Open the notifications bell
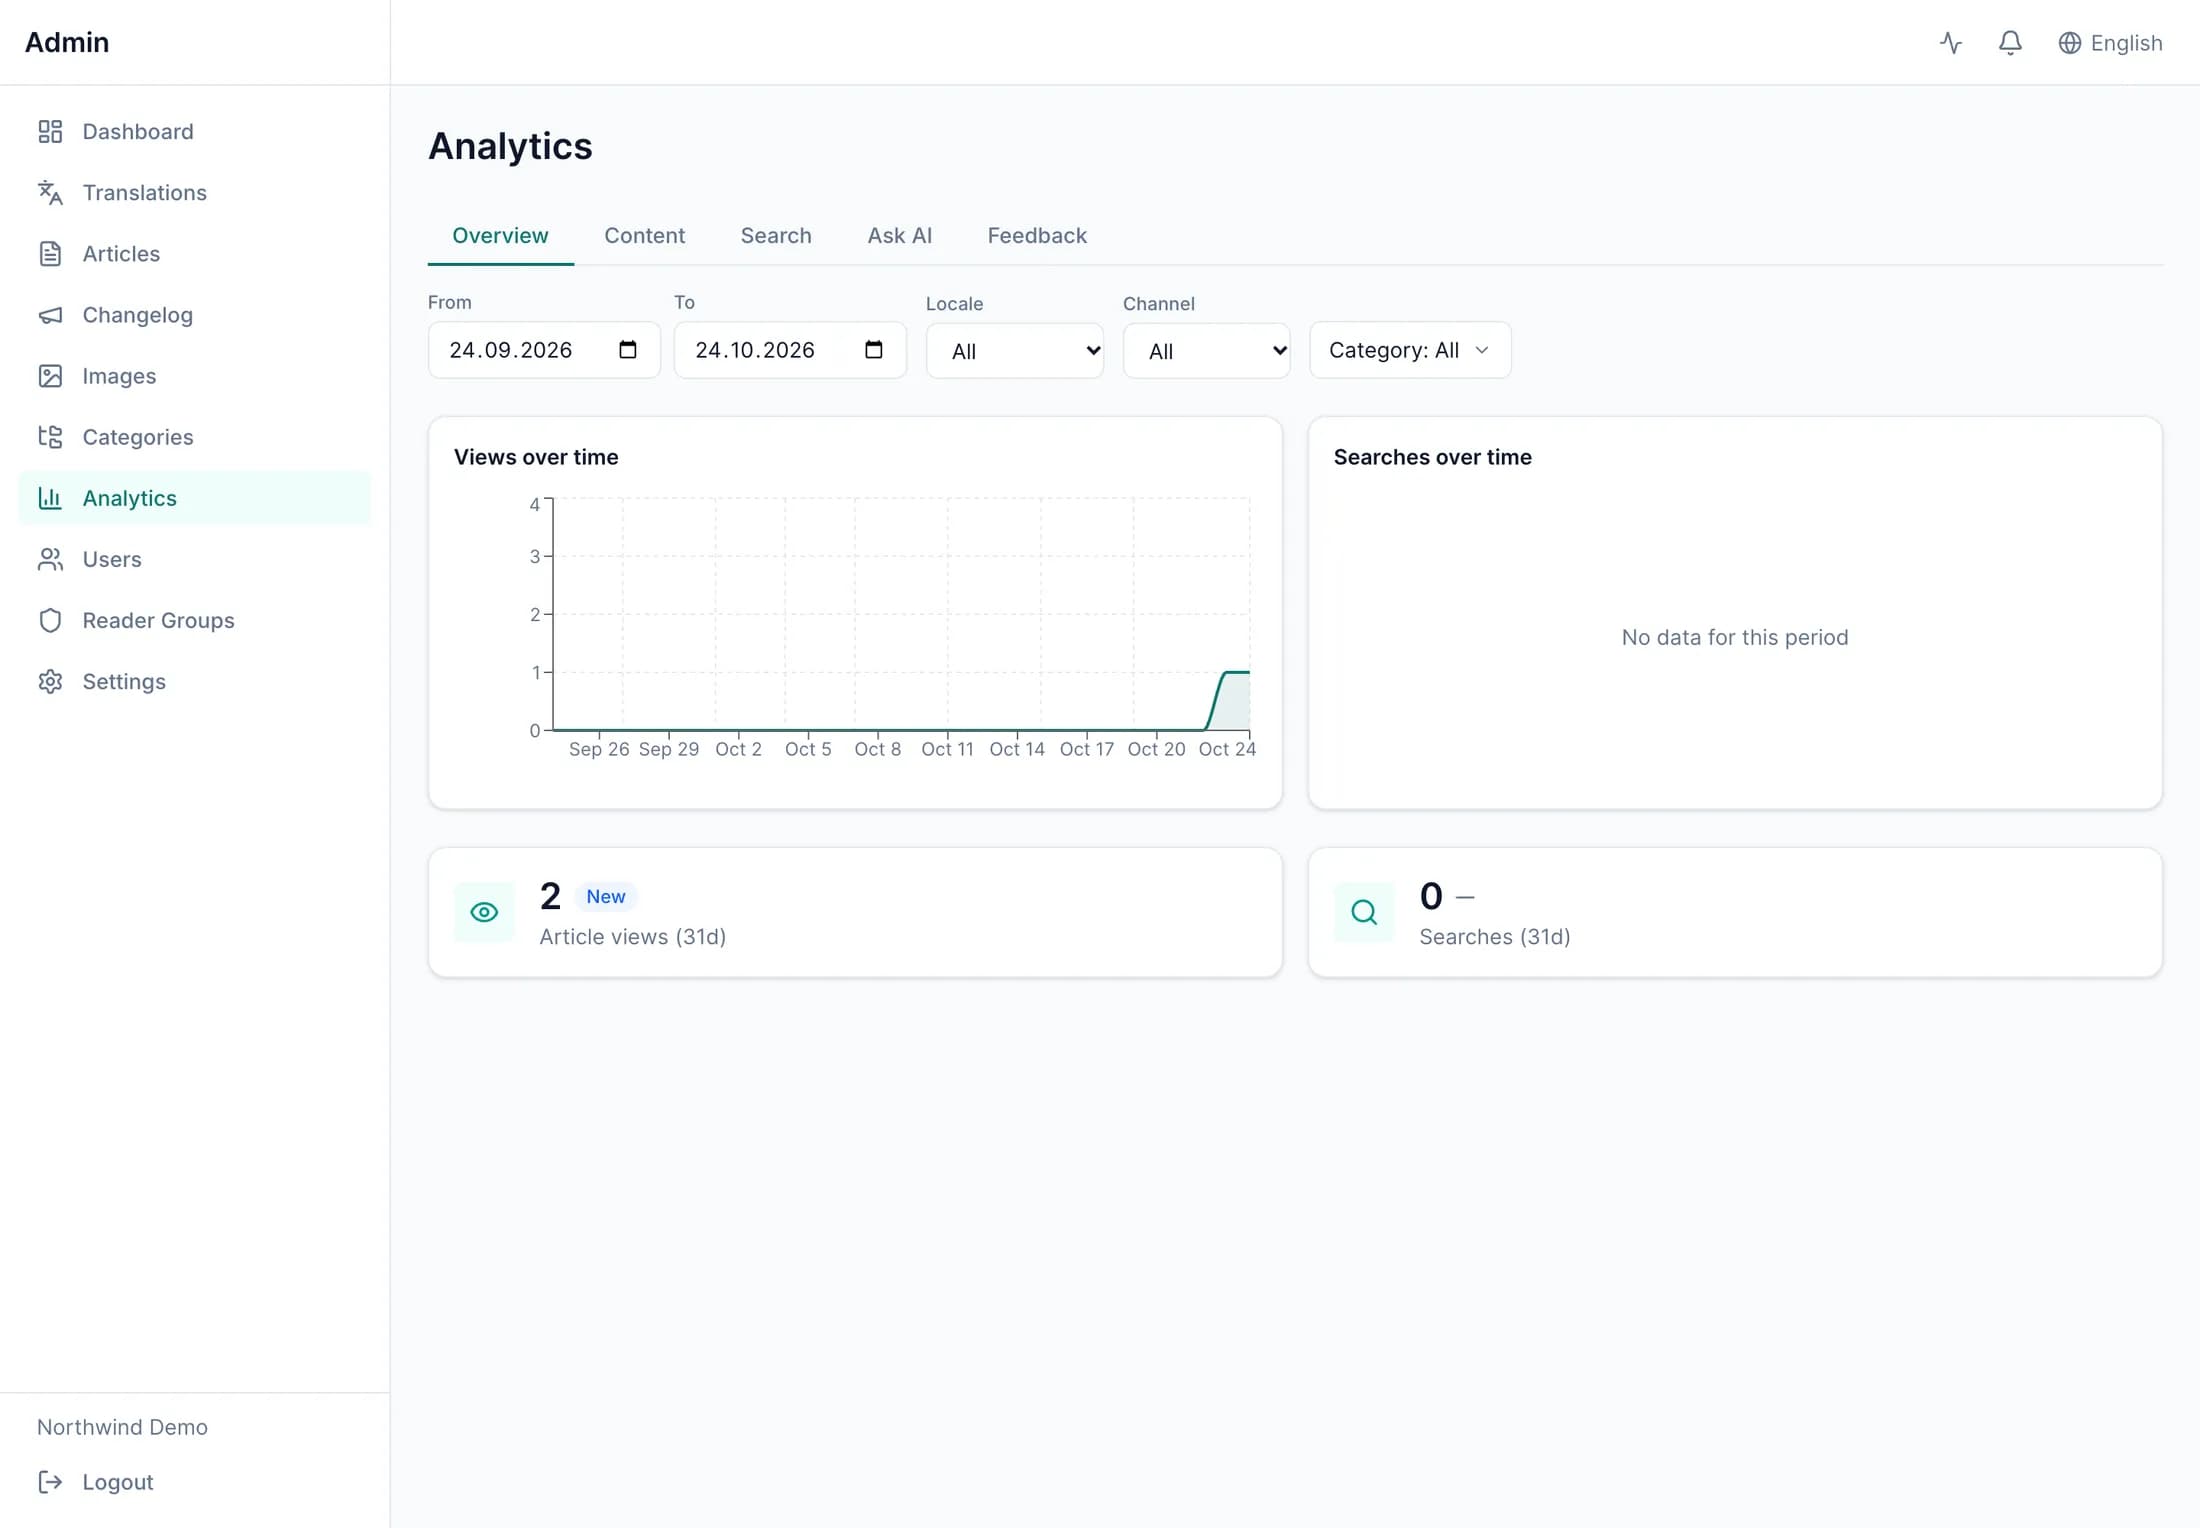 2010,43
